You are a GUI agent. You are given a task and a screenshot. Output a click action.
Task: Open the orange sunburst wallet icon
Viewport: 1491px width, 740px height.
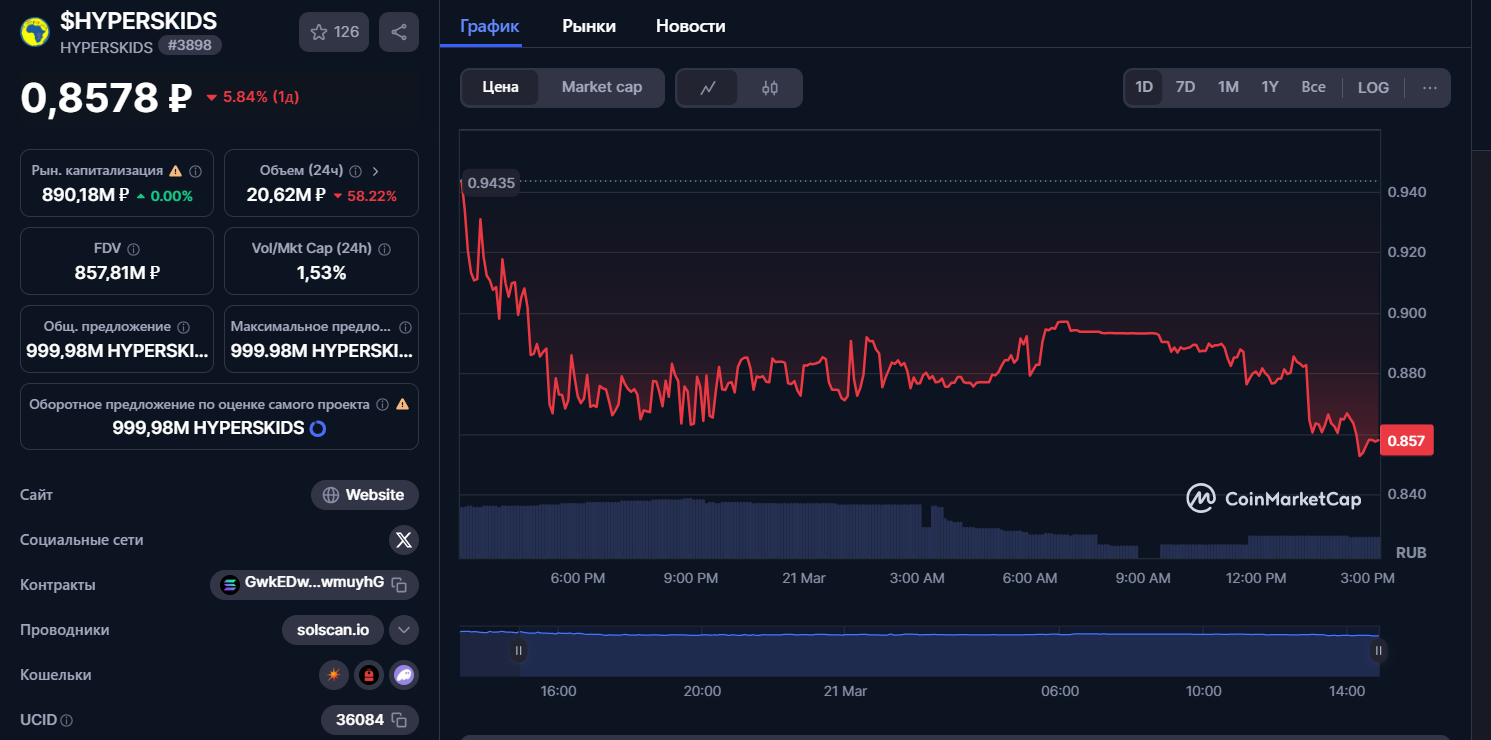coord(334,675)
